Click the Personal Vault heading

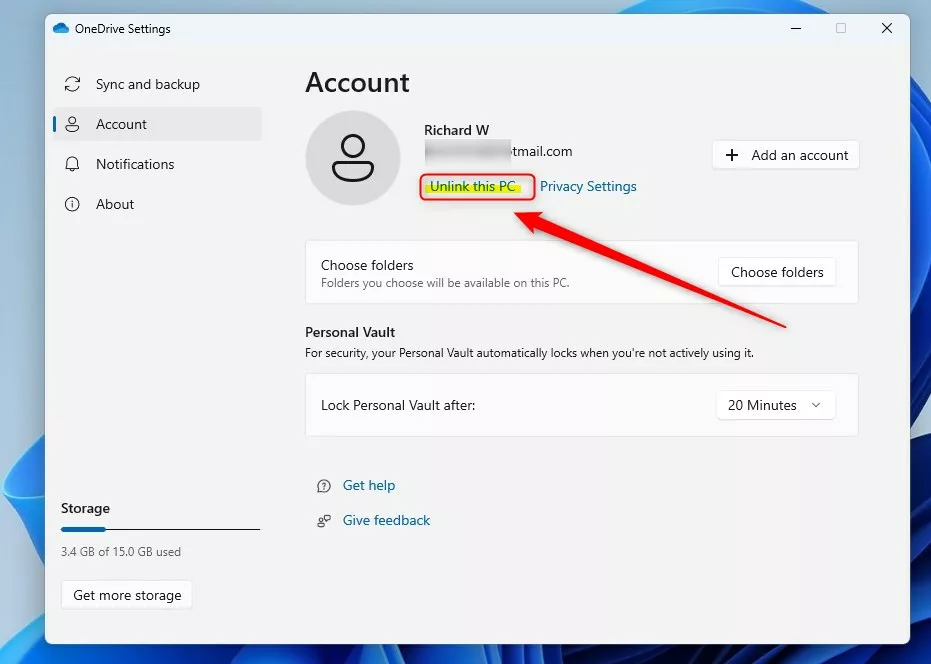click(350, 332)
